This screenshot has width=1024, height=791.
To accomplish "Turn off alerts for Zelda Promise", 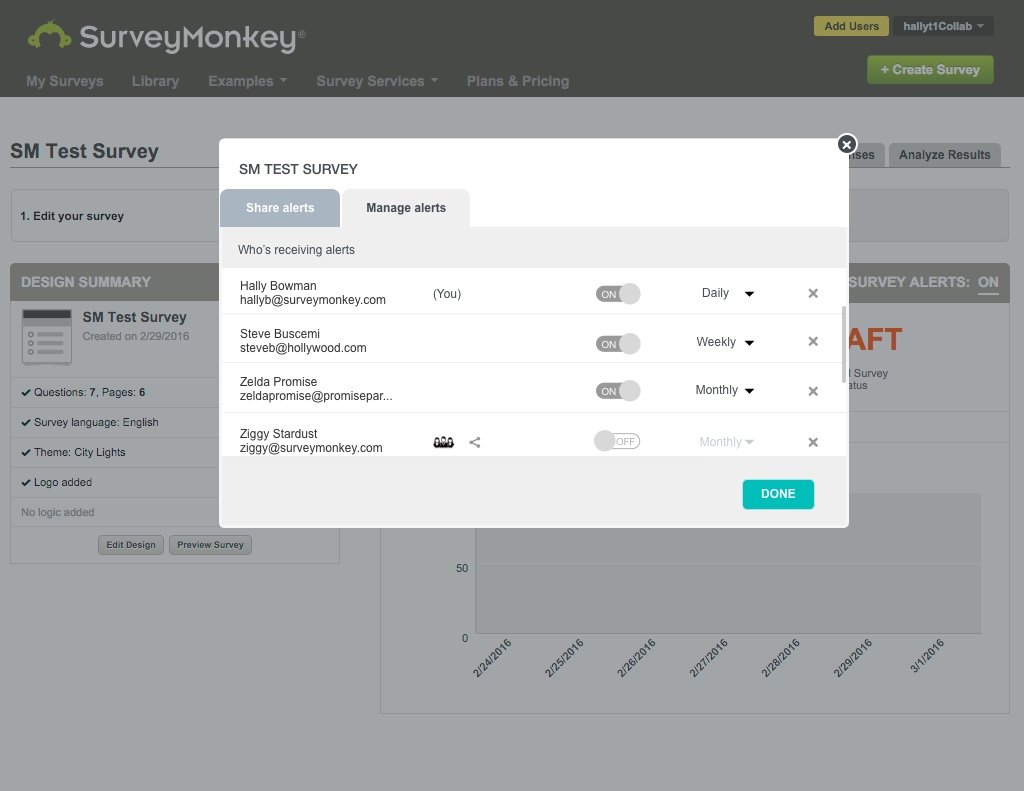I will 617,391.
